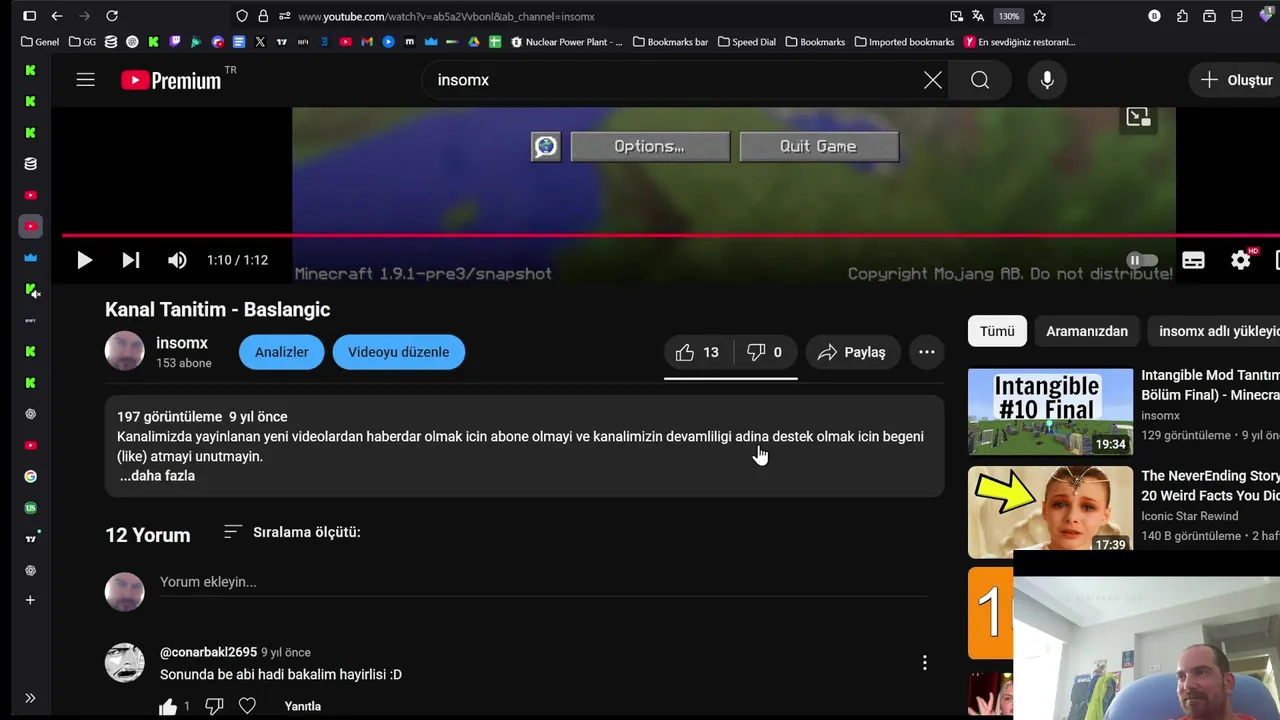Open the blue crown sidebar tab
This screenshot has height=720, width=1280.
click(x=30, y=257)
